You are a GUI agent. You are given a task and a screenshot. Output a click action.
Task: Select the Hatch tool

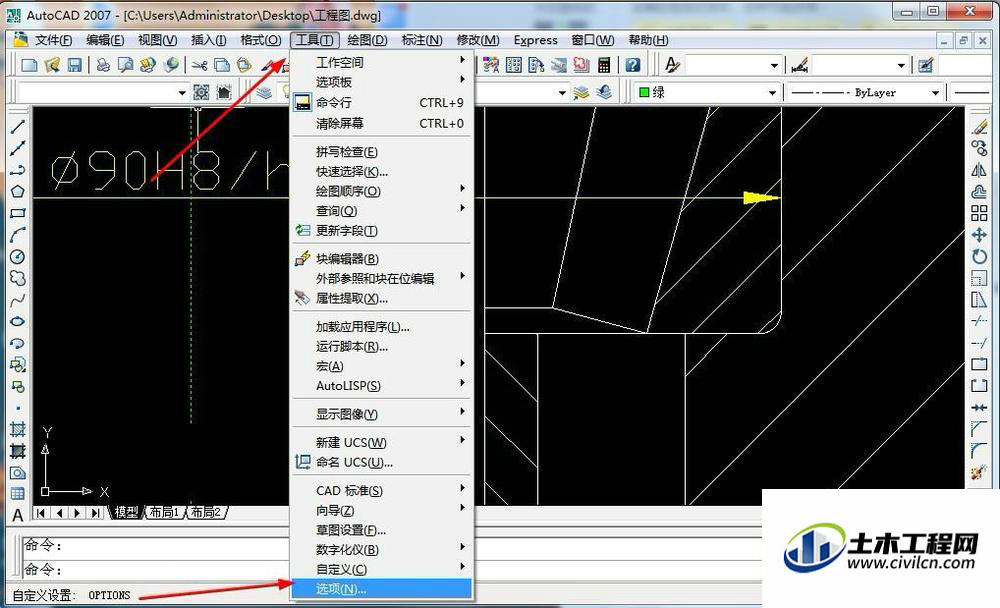pos(18,429)
